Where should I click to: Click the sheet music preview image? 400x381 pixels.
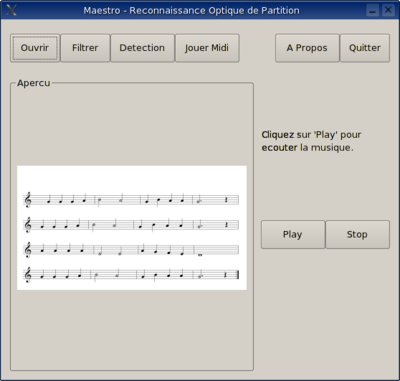[132, 228]
